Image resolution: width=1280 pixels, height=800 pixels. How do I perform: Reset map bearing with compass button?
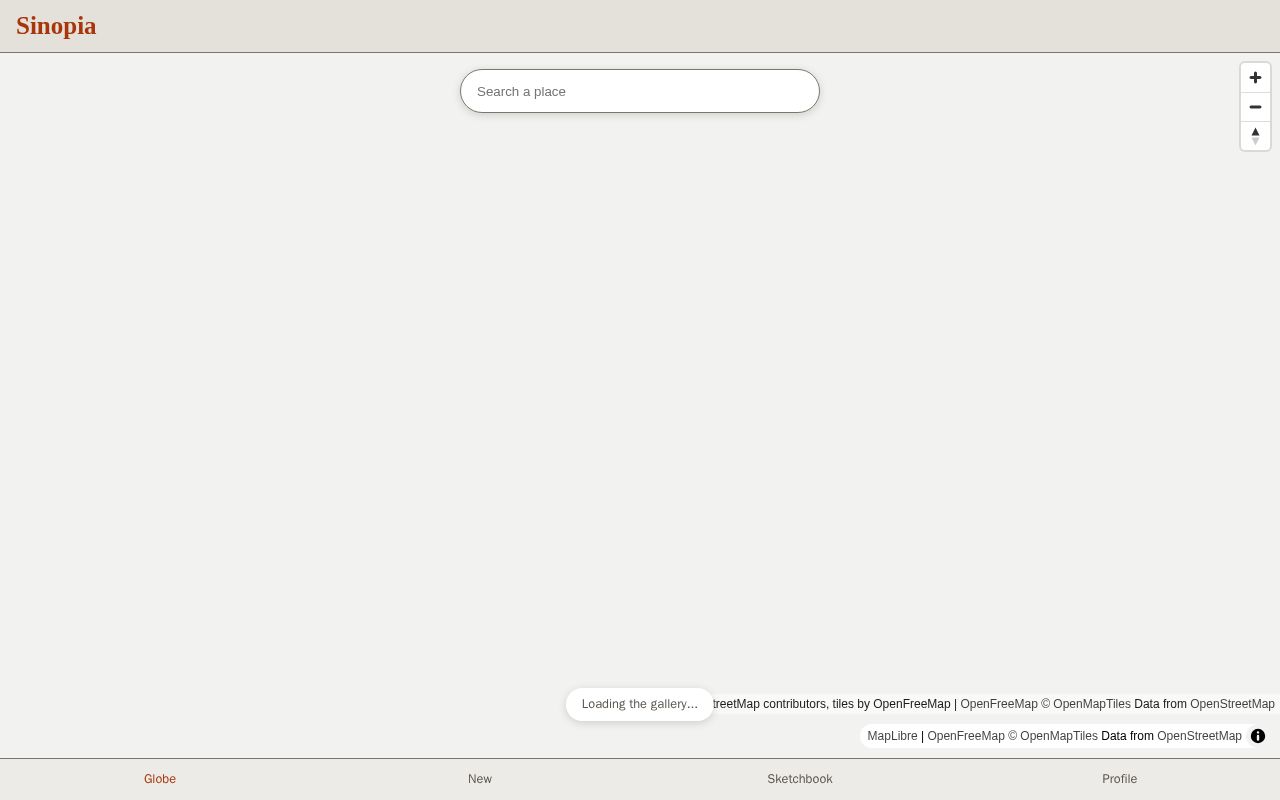1255,136
